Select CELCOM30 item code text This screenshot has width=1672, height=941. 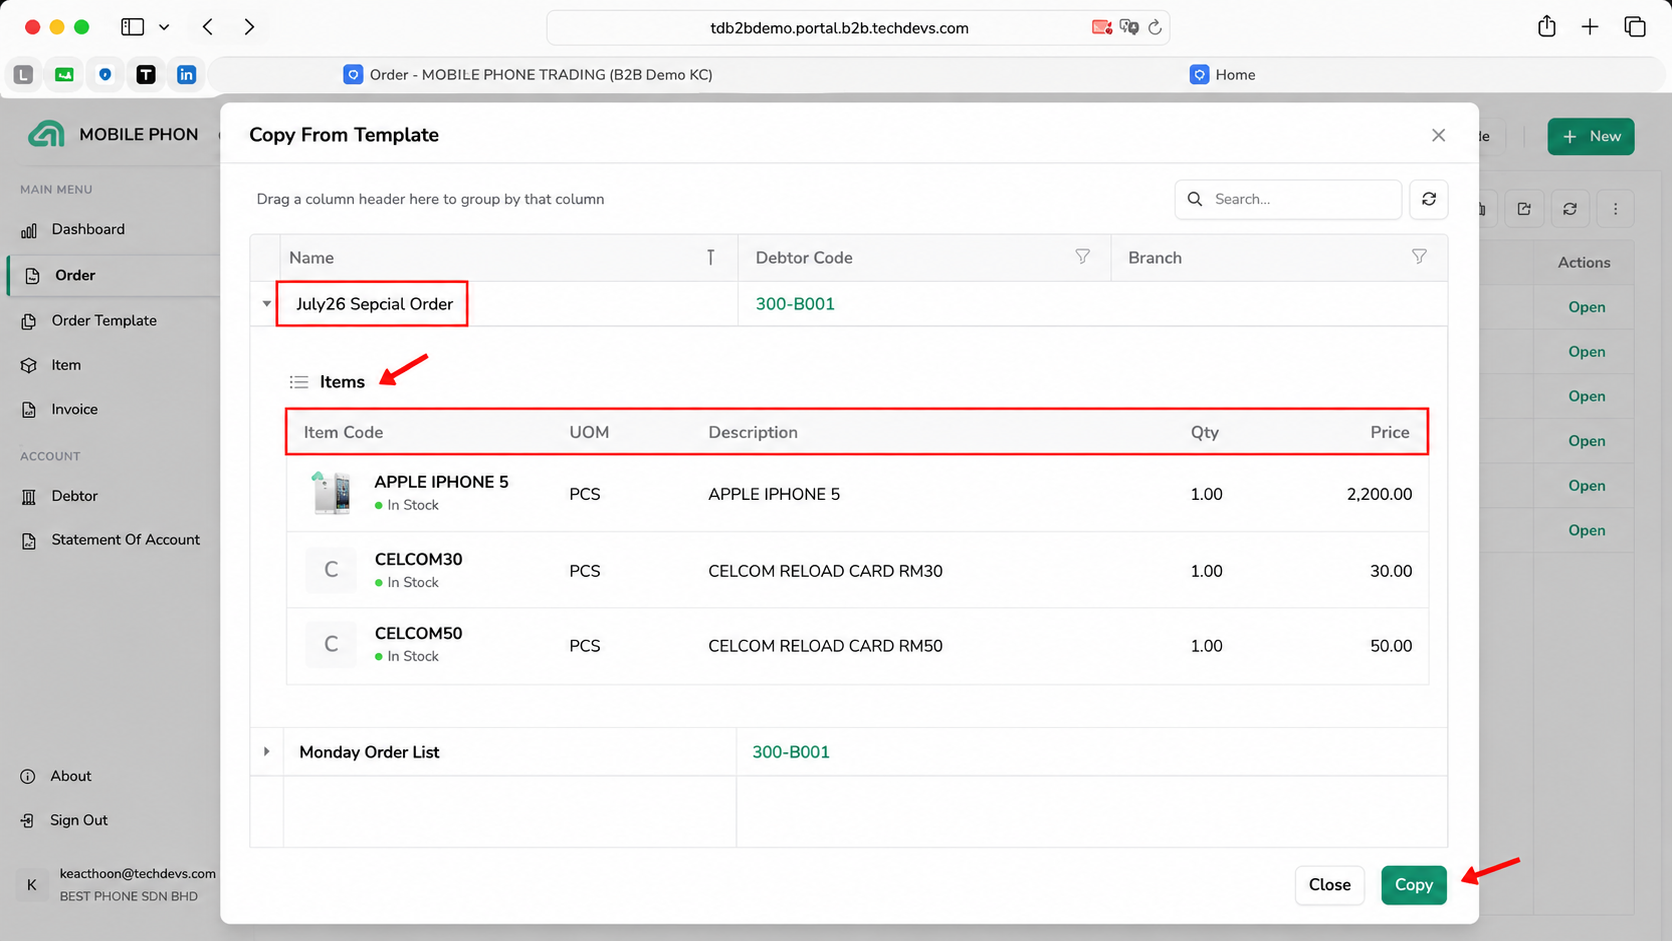tap(418, 559)
